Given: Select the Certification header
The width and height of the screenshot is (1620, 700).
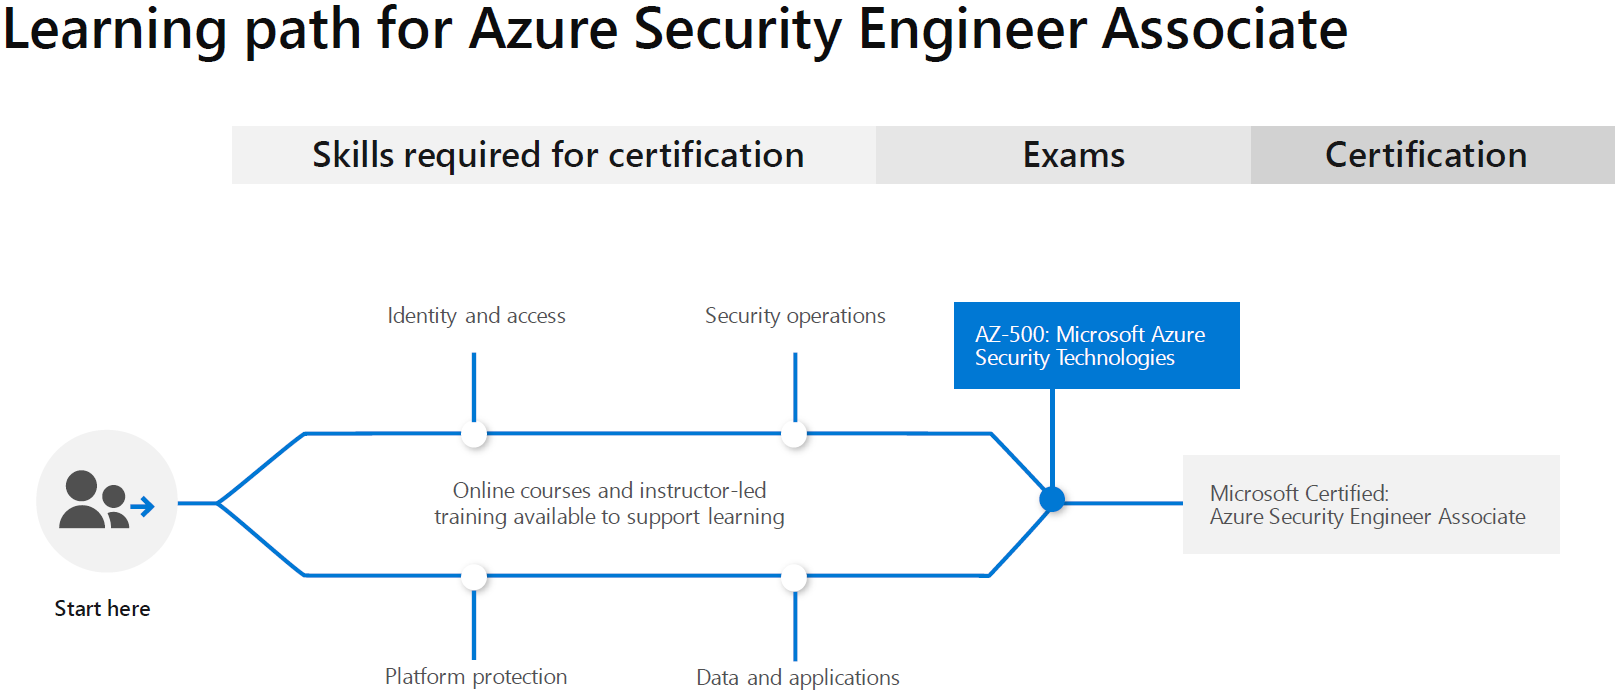Looking at the screenshot, I should click(1425, 155).
